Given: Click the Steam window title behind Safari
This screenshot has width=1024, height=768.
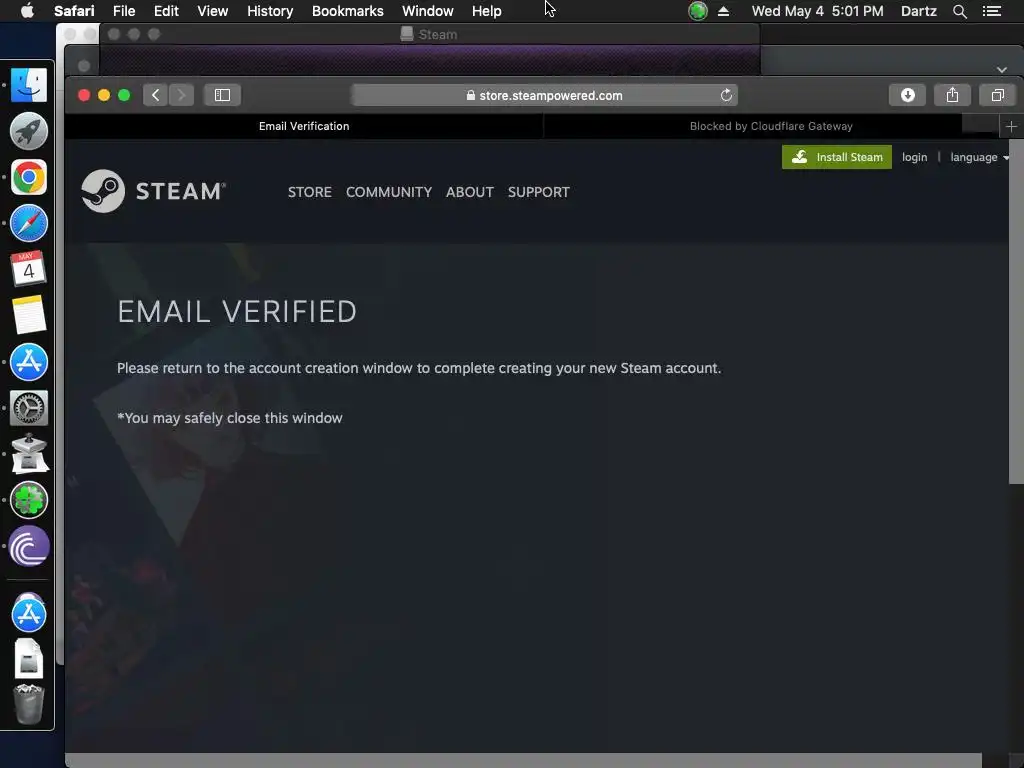Looking at the screenshot, I should [429, 35].
